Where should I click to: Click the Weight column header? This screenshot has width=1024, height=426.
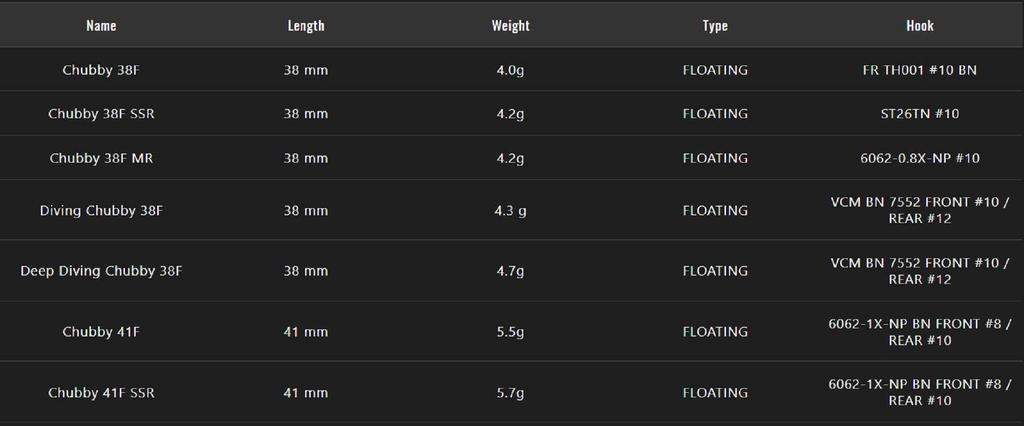pyautogui.click(x=510, y=26)
